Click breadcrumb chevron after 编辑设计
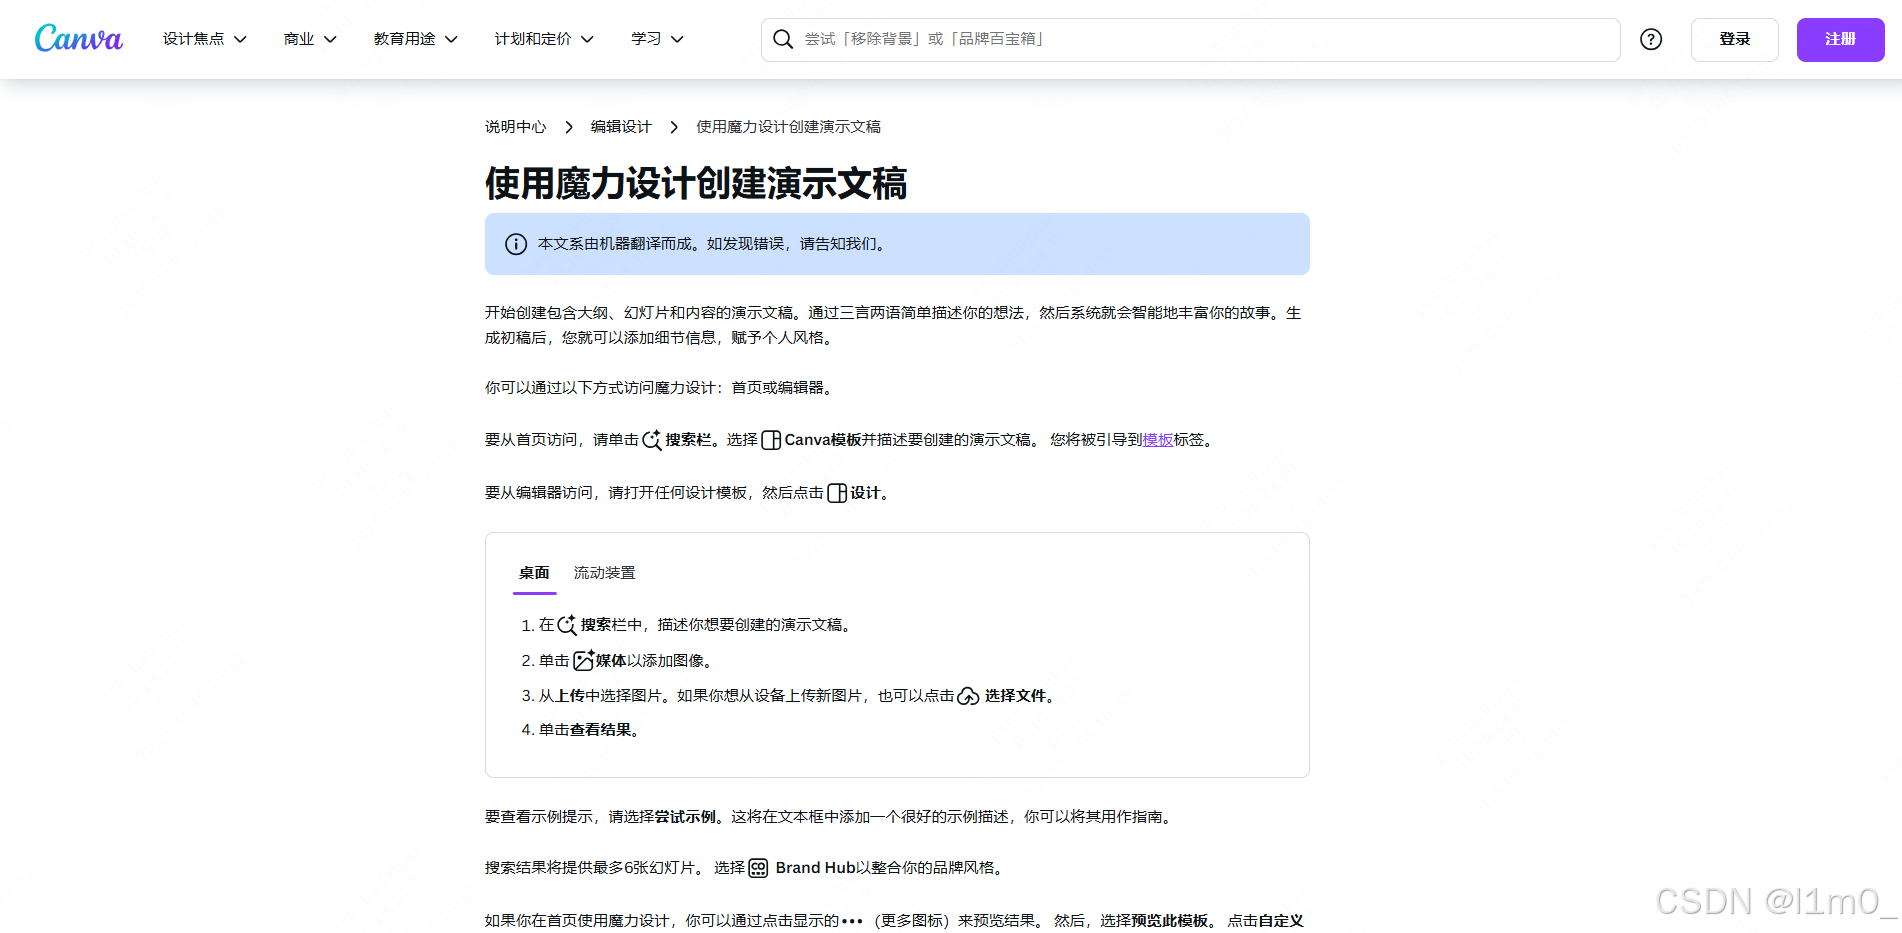This screenshot has width=1902, height=933. coord(674,127)
